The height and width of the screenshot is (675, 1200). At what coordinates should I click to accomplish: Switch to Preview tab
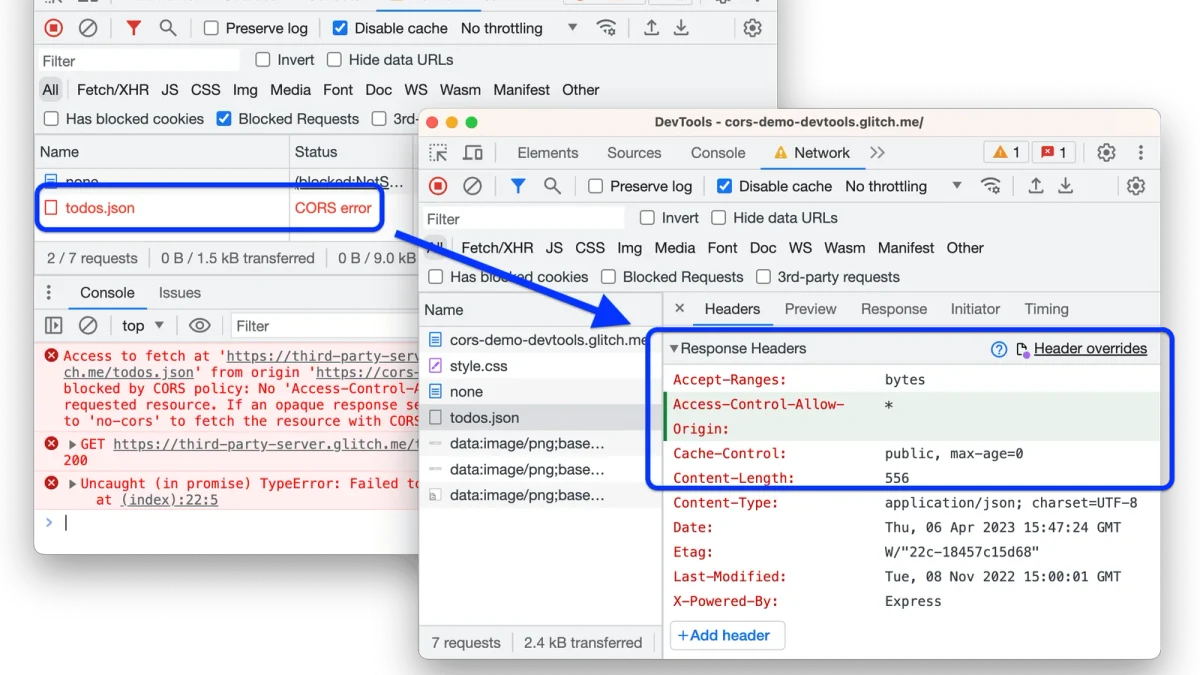coord(810,309)
